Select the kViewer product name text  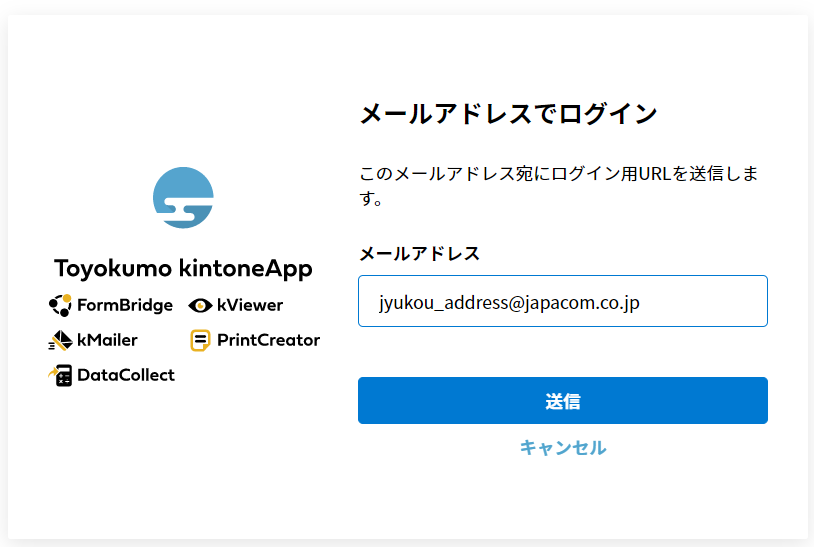coord(250,305)
